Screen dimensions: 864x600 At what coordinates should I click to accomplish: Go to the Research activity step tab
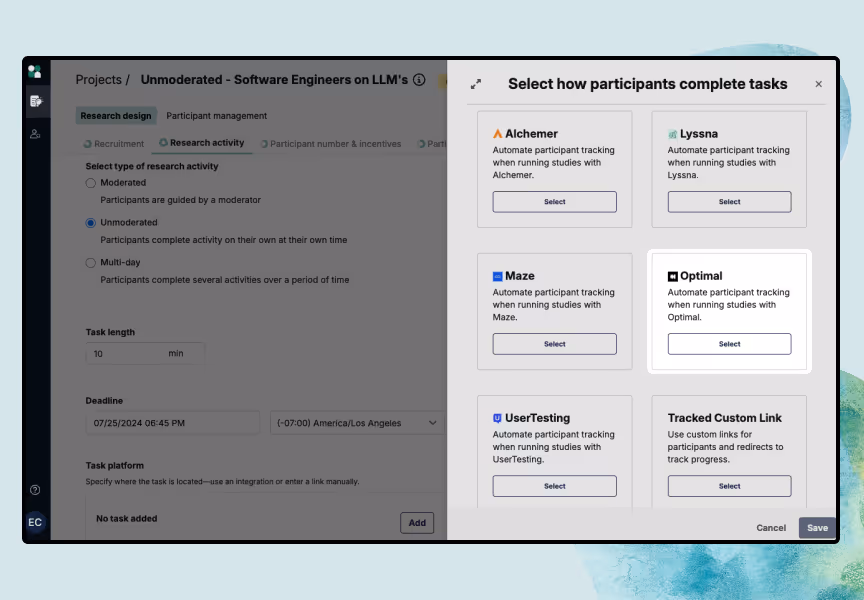pyautogui.click(x=202, y=143)
